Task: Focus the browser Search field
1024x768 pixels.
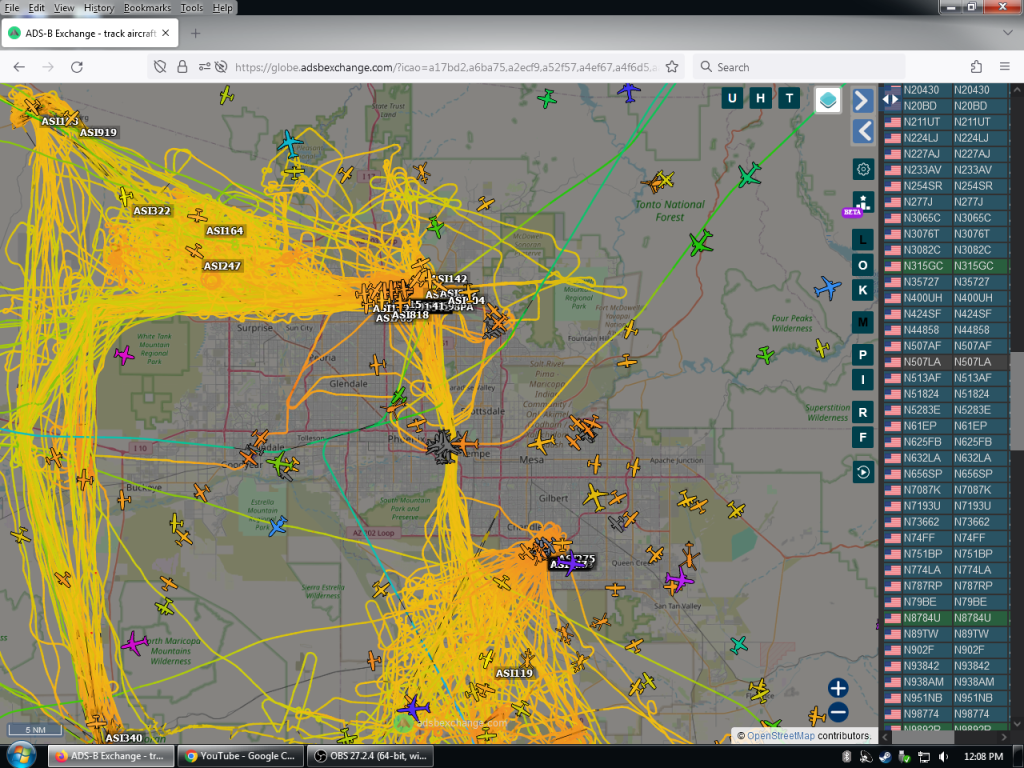Action: (x=799, y=67)
